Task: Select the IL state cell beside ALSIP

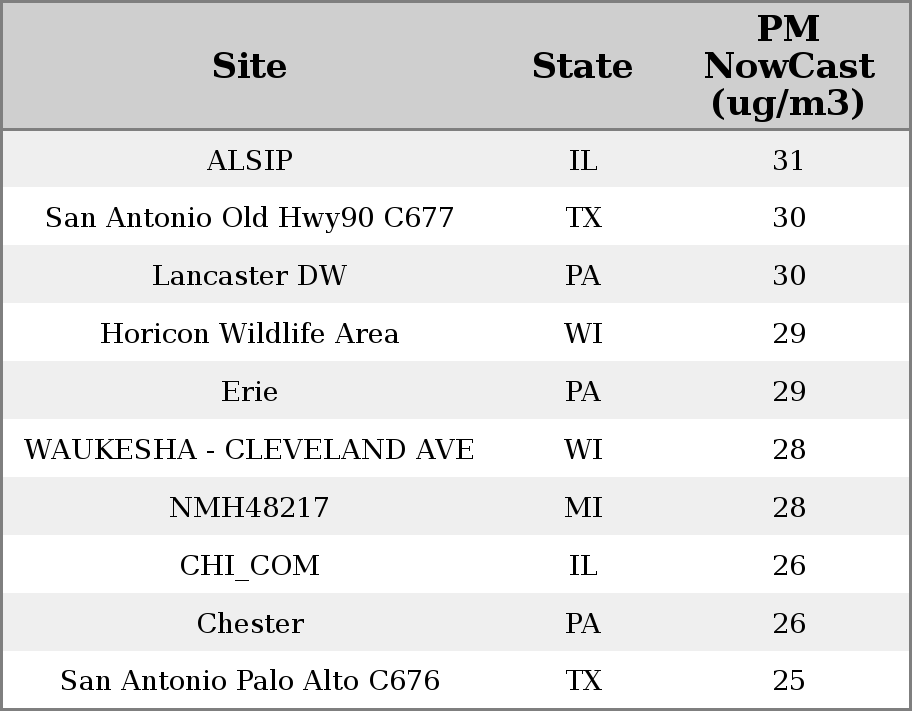Action: 582,160
